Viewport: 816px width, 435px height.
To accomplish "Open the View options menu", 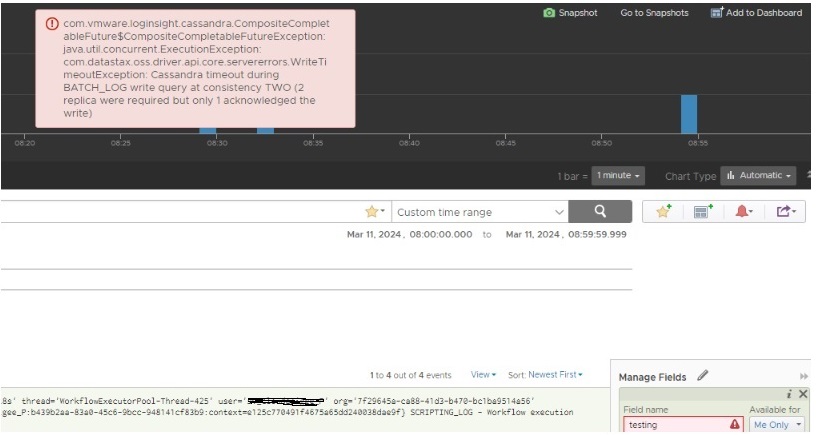I will tap(483, 375).
